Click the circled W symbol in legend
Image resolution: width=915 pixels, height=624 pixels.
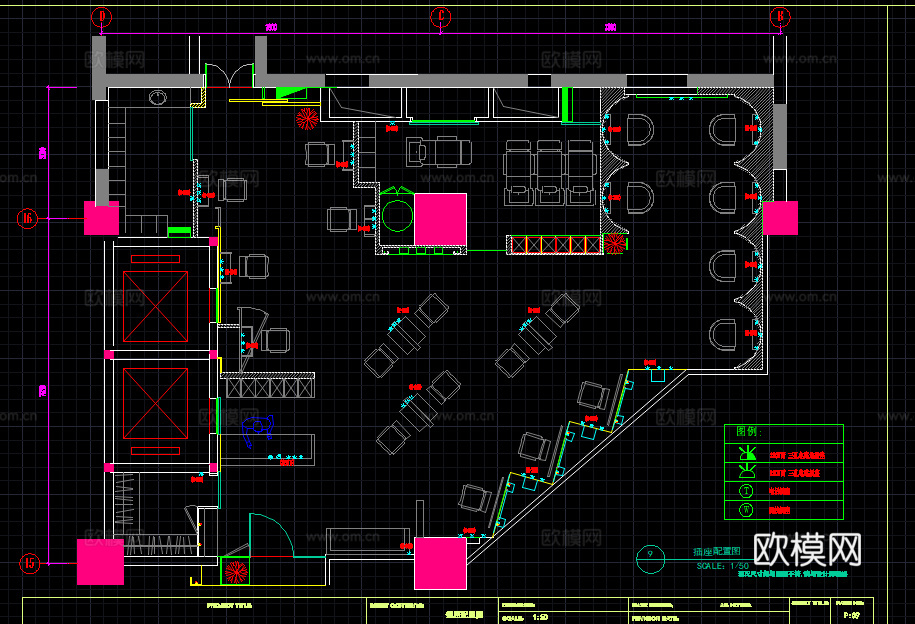tap(745, 510)
